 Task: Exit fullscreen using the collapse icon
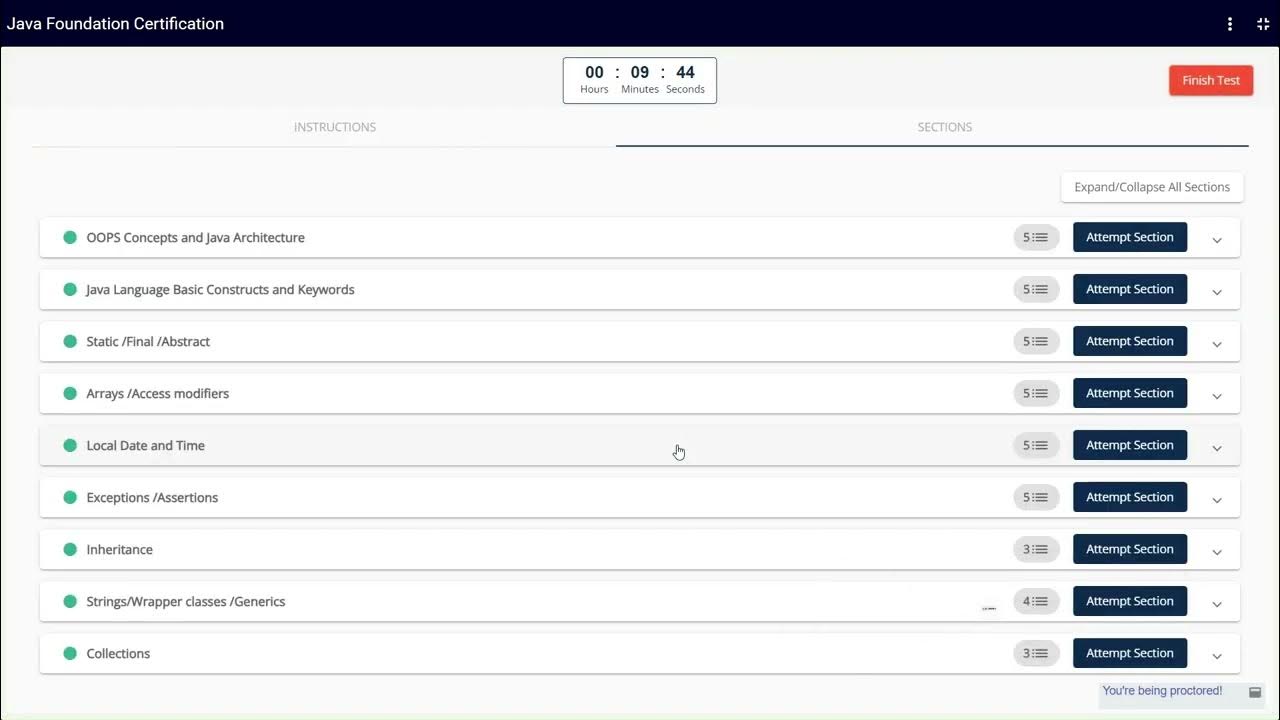coord(1263,24)
